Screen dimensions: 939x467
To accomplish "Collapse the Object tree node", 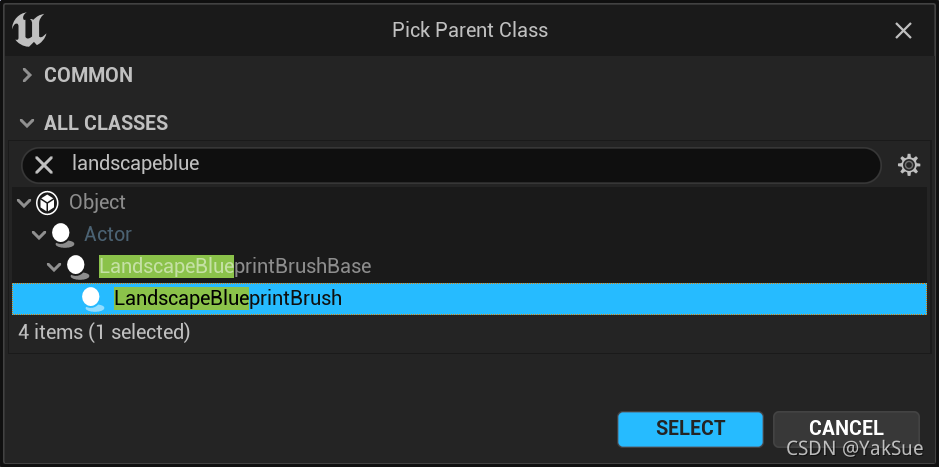I will click(24, 203).
